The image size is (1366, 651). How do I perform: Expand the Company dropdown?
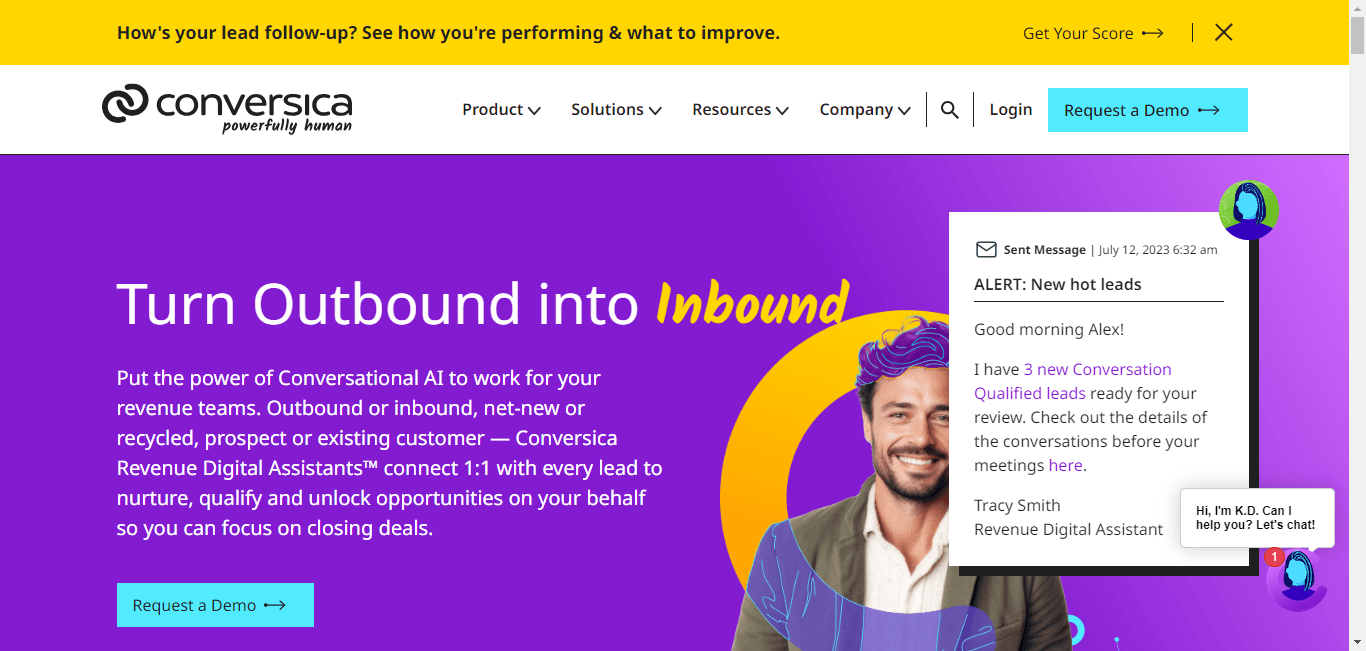point(864,109)
